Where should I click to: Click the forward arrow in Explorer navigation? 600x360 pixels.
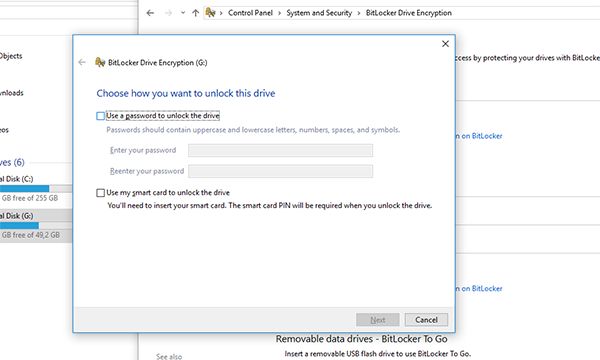pyautogui.click(x=168, y=13)
